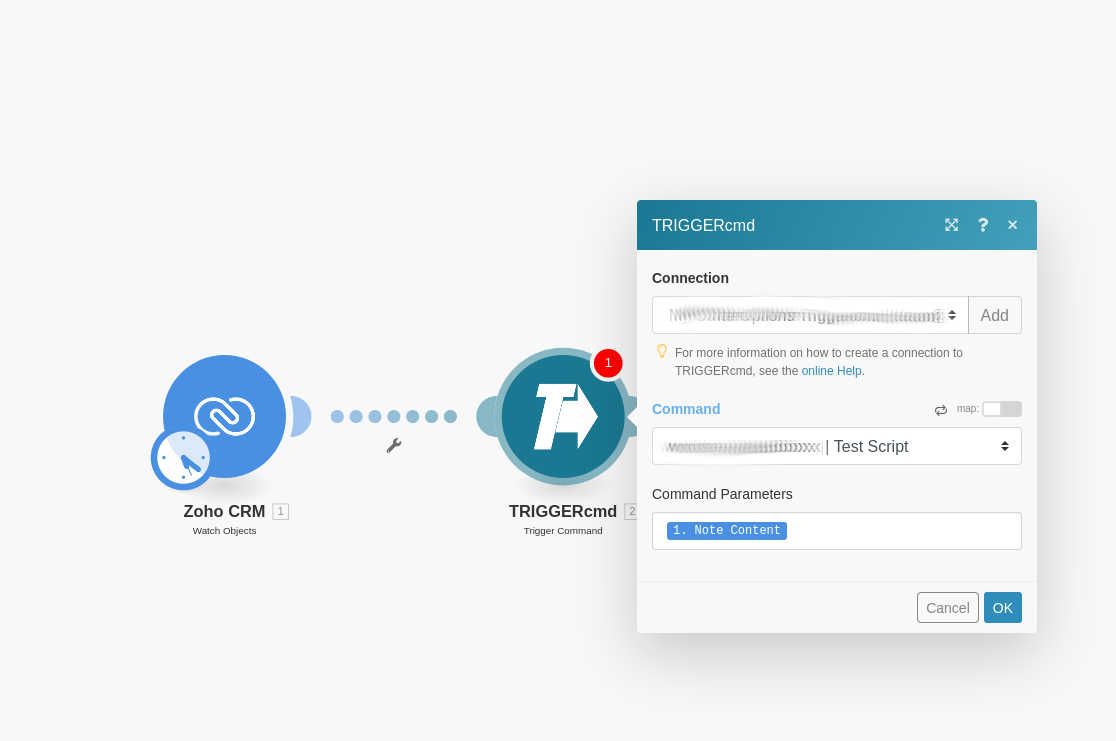
Task: Click the Zoho CRM module label
Action: click(224, 511)
